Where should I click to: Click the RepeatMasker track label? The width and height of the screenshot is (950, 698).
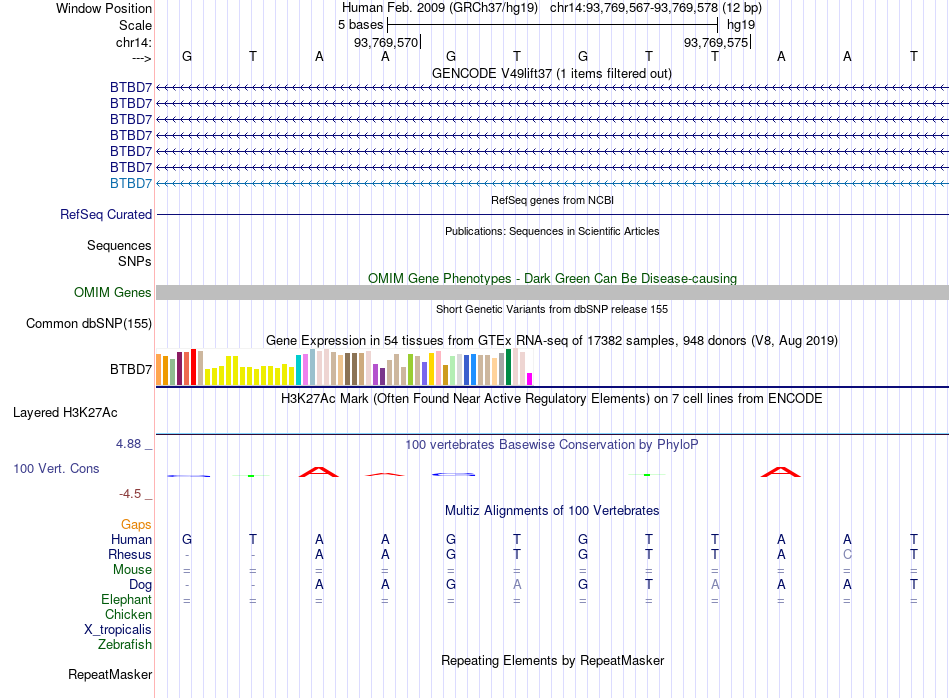coord(110,674)
